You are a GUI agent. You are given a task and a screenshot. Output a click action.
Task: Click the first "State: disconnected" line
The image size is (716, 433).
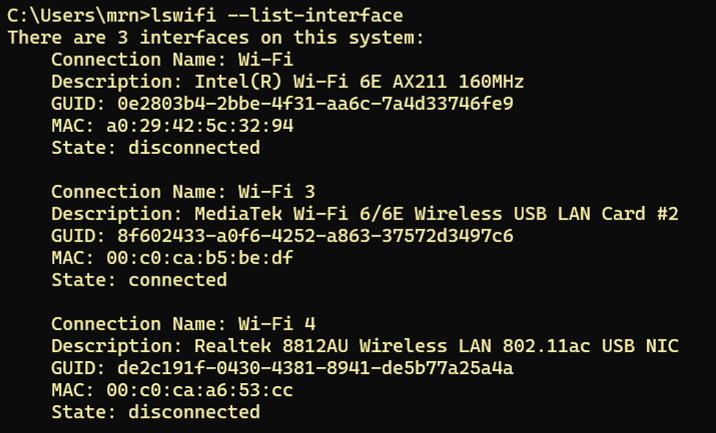click(x=155, y=148)
